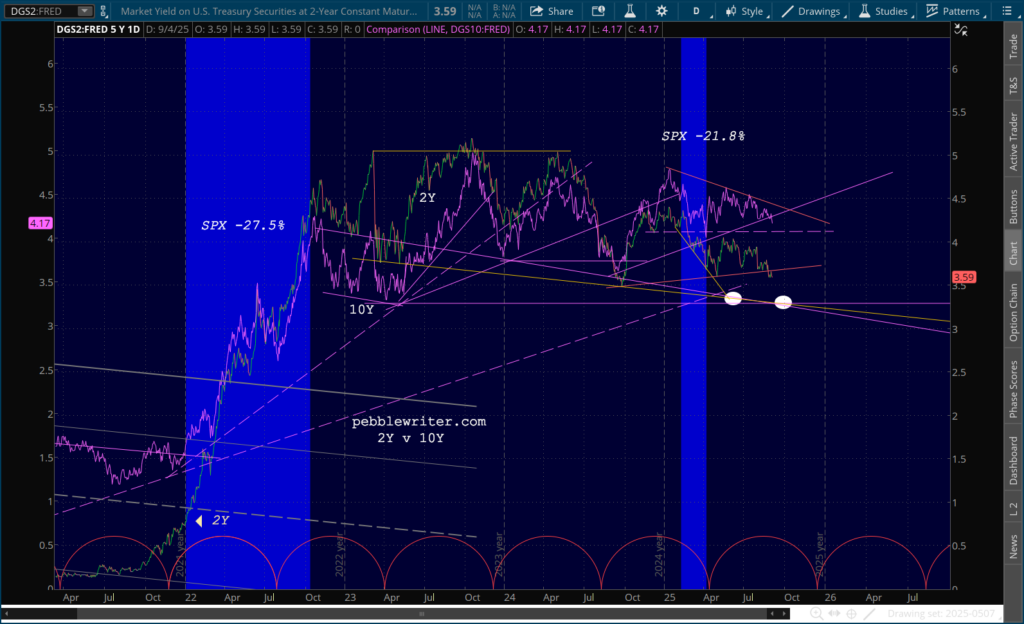Select the crosshair pointer tool icon
This screenshot has width=1024, height=624.
(852, 614)
